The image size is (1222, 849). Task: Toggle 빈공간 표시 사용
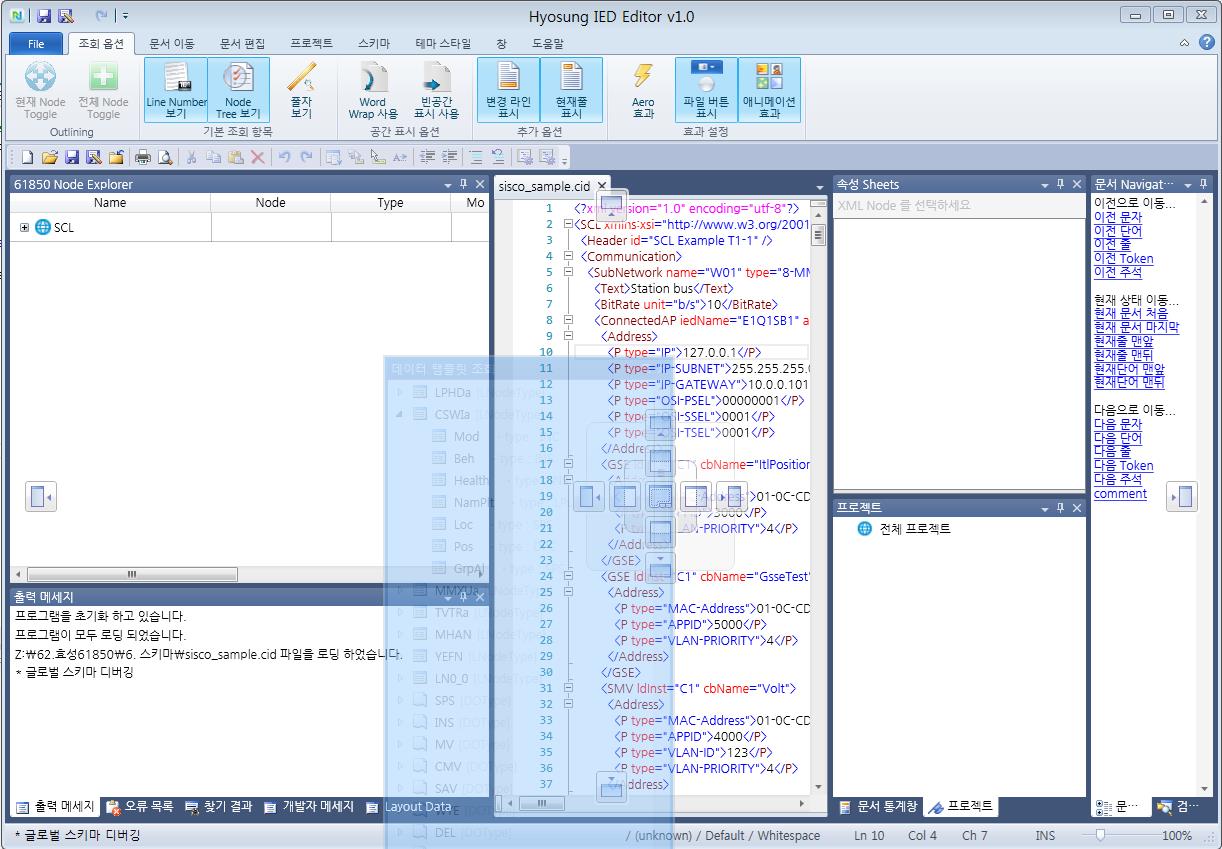tap(436, 90)
